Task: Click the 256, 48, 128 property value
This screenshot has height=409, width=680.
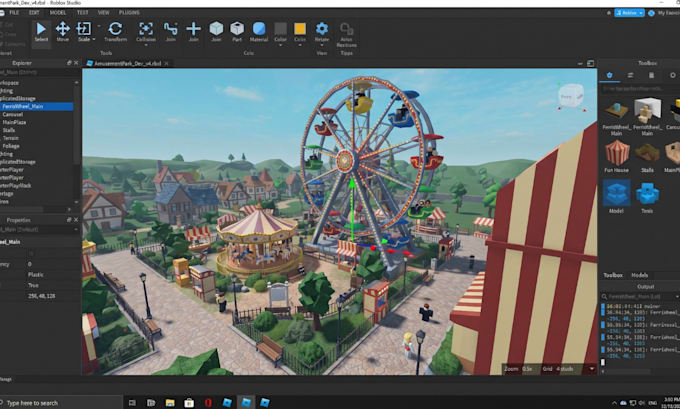Action: pos(42,296)
